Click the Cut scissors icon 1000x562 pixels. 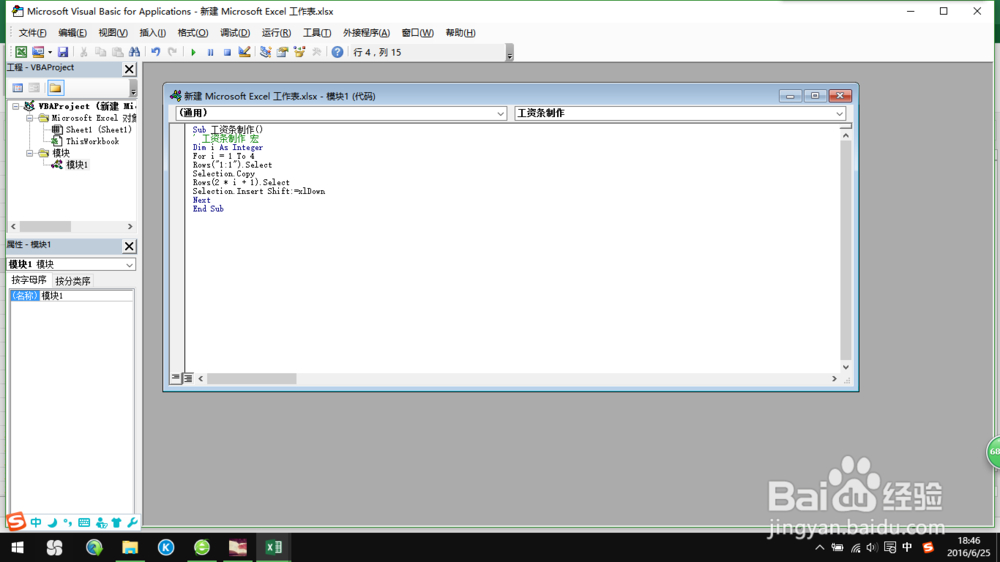click(x=84, y=52)
